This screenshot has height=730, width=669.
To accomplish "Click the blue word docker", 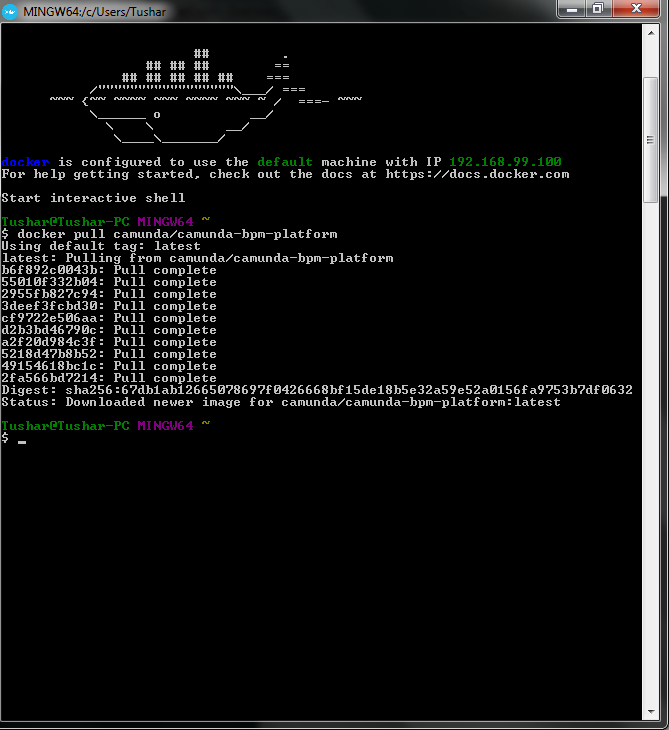I will pos(25,162).
